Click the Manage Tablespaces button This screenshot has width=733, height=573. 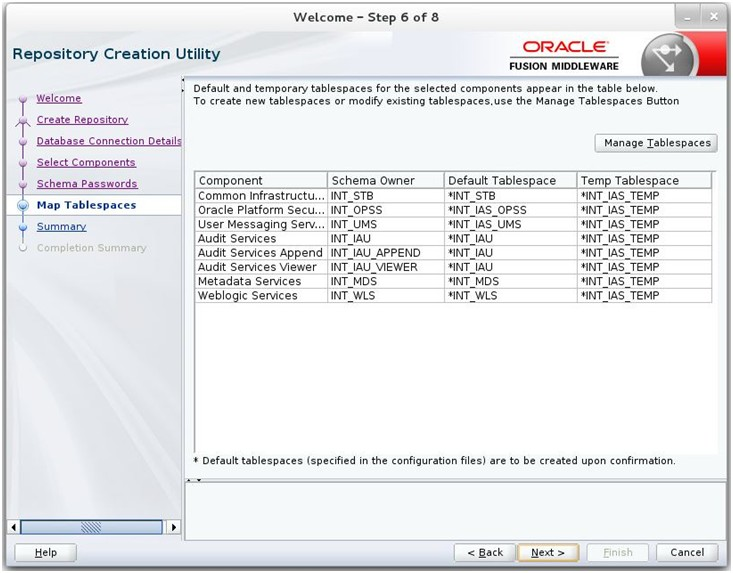pyautogui.click(x=656, y=143)
